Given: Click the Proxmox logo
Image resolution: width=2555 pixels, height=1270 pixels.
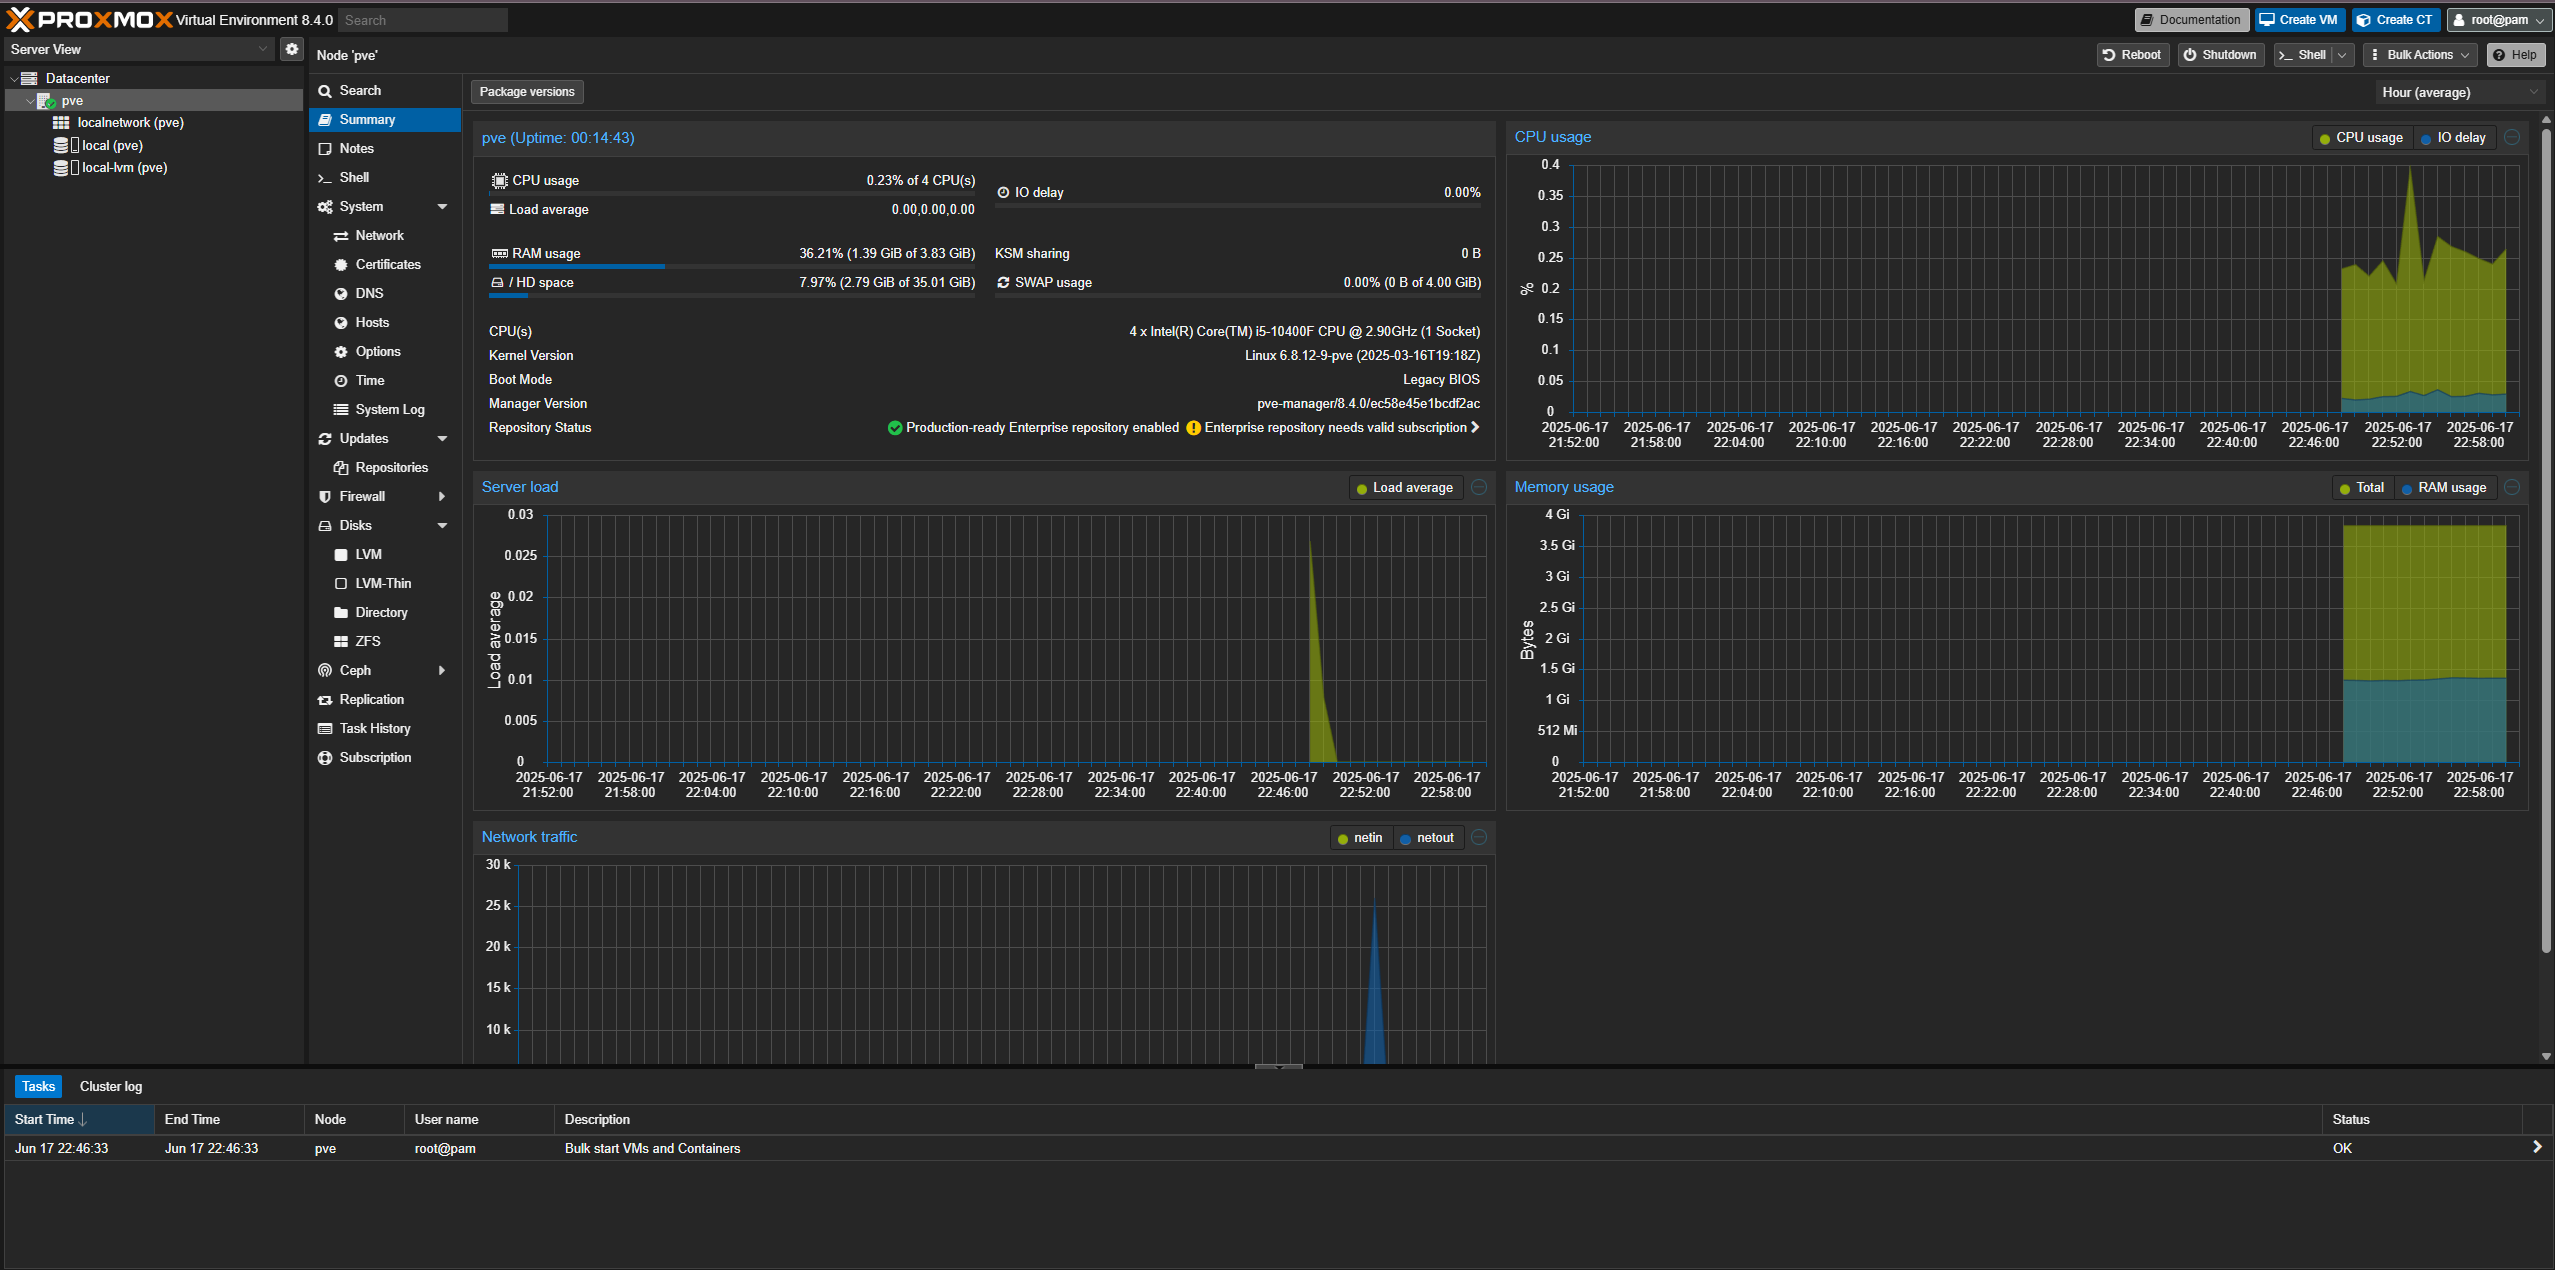Looking at the screenshot, I should 90,19.
